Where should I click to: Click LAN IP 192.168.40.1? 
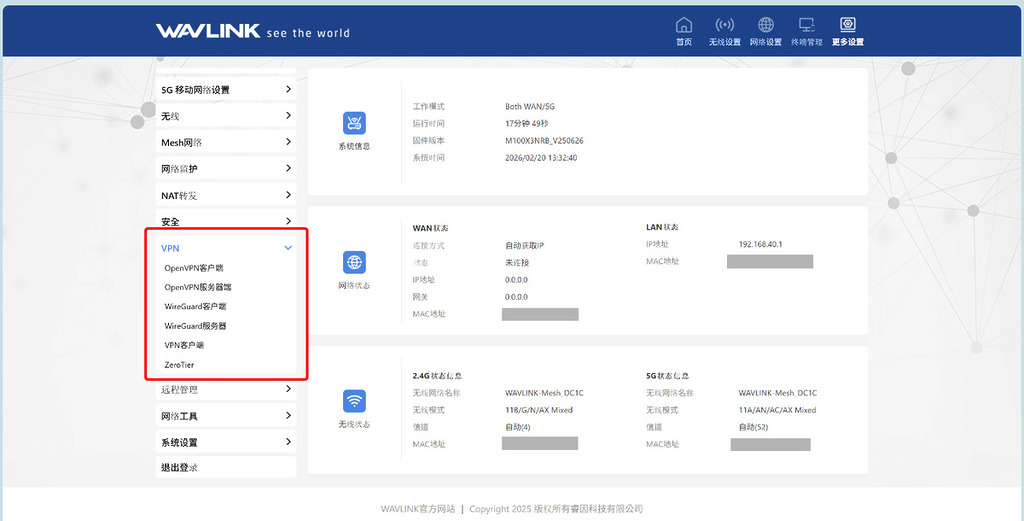click(760, 244)
